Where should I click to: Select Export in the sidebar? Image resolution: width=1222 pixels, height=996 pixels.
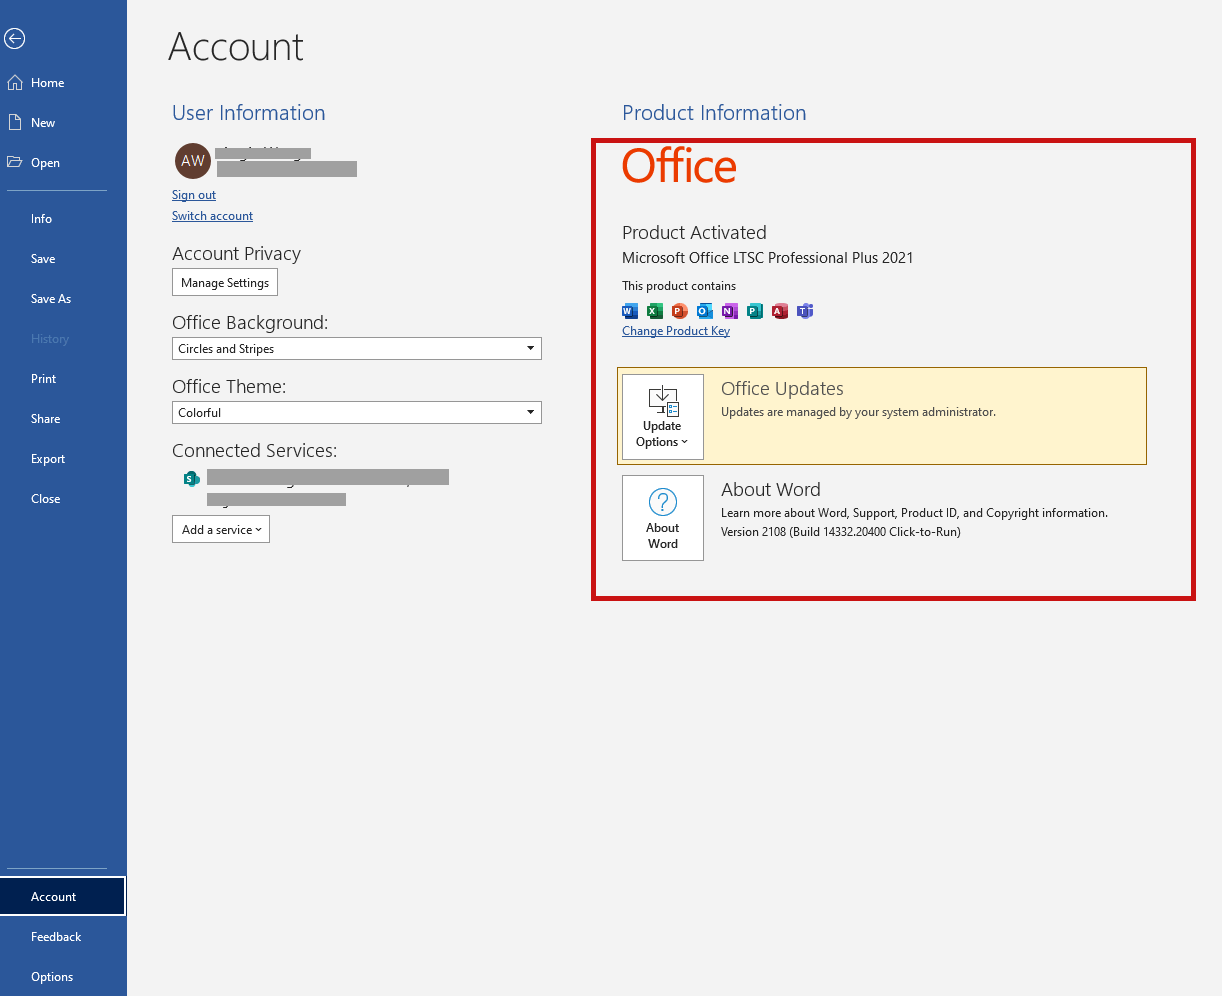48,459
